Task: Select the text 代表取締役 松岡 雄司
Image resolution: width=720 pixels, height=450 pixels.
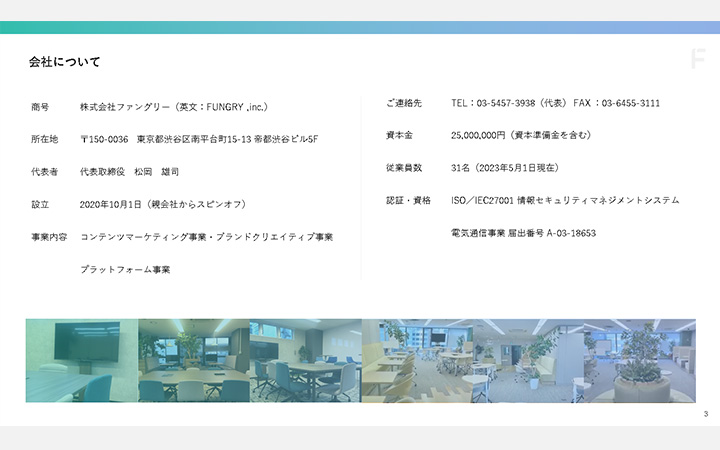Action: 129,172
